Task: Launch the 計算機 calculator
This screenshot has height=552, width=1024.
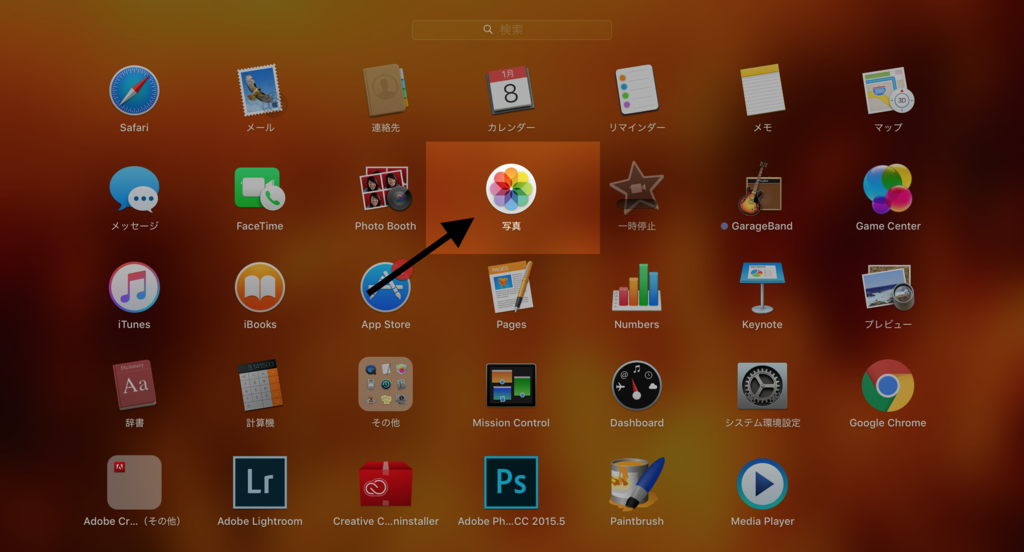Action: coord(260,385)
